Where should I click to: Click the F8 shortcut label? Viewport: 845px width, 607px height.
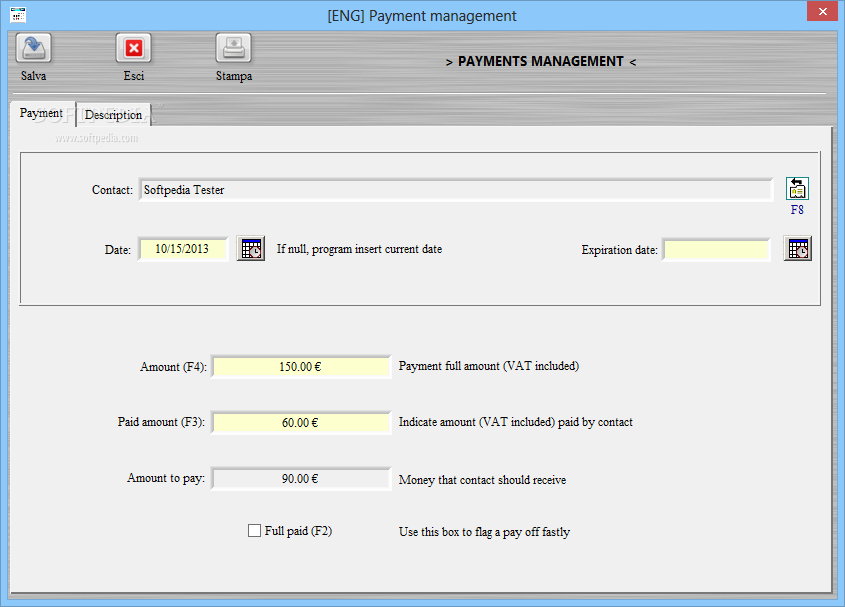[x=797, y=210]
